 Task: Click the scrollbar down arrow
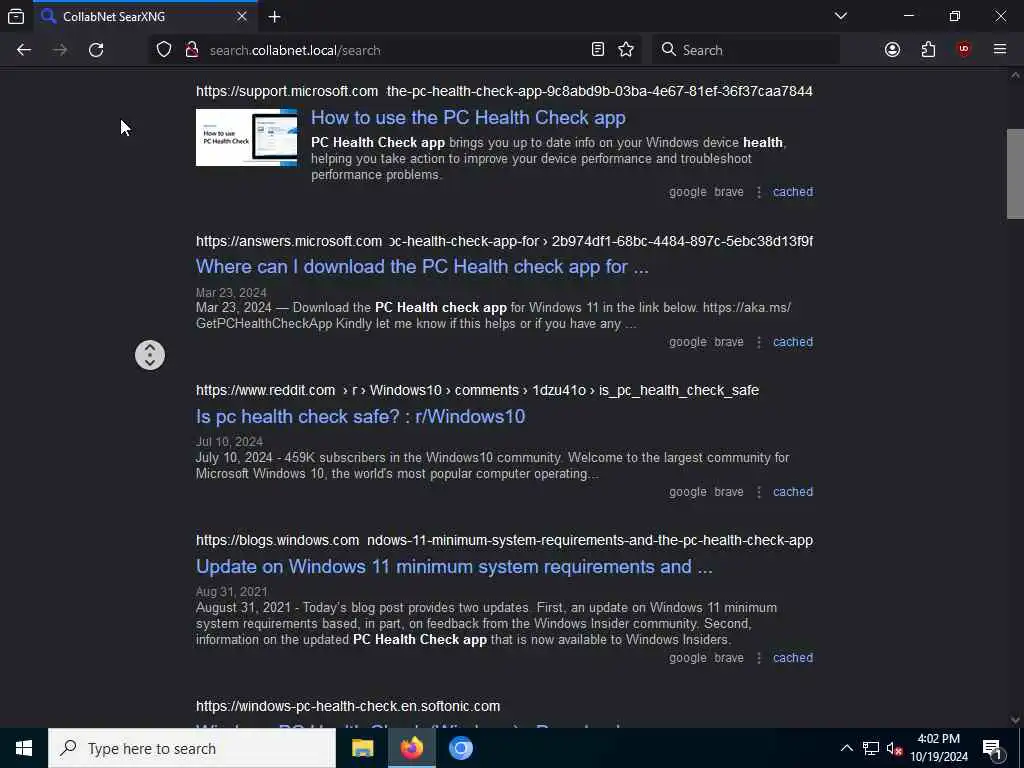click(x=1015, y=720)
